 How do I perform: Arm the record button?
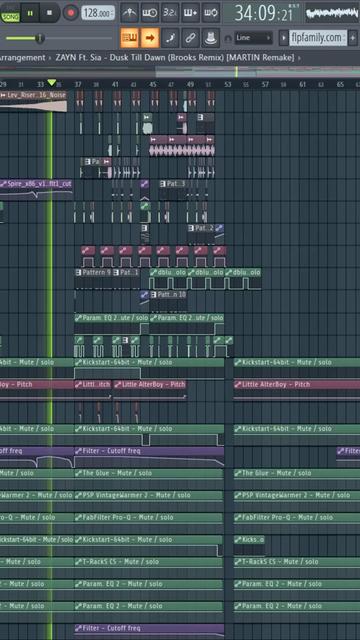[x=71, y=13]
